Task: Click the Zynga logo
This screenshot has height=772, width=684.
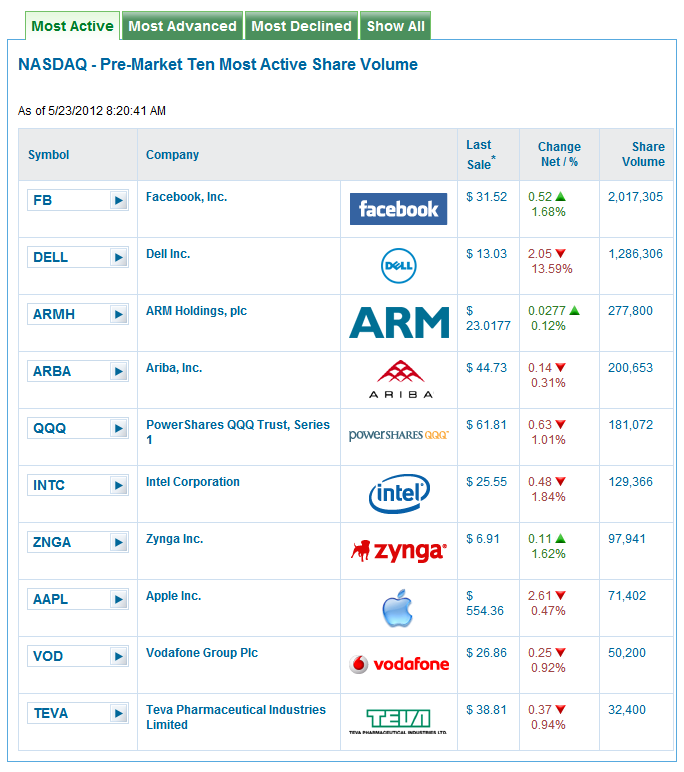Action: (x=399, y=551)
